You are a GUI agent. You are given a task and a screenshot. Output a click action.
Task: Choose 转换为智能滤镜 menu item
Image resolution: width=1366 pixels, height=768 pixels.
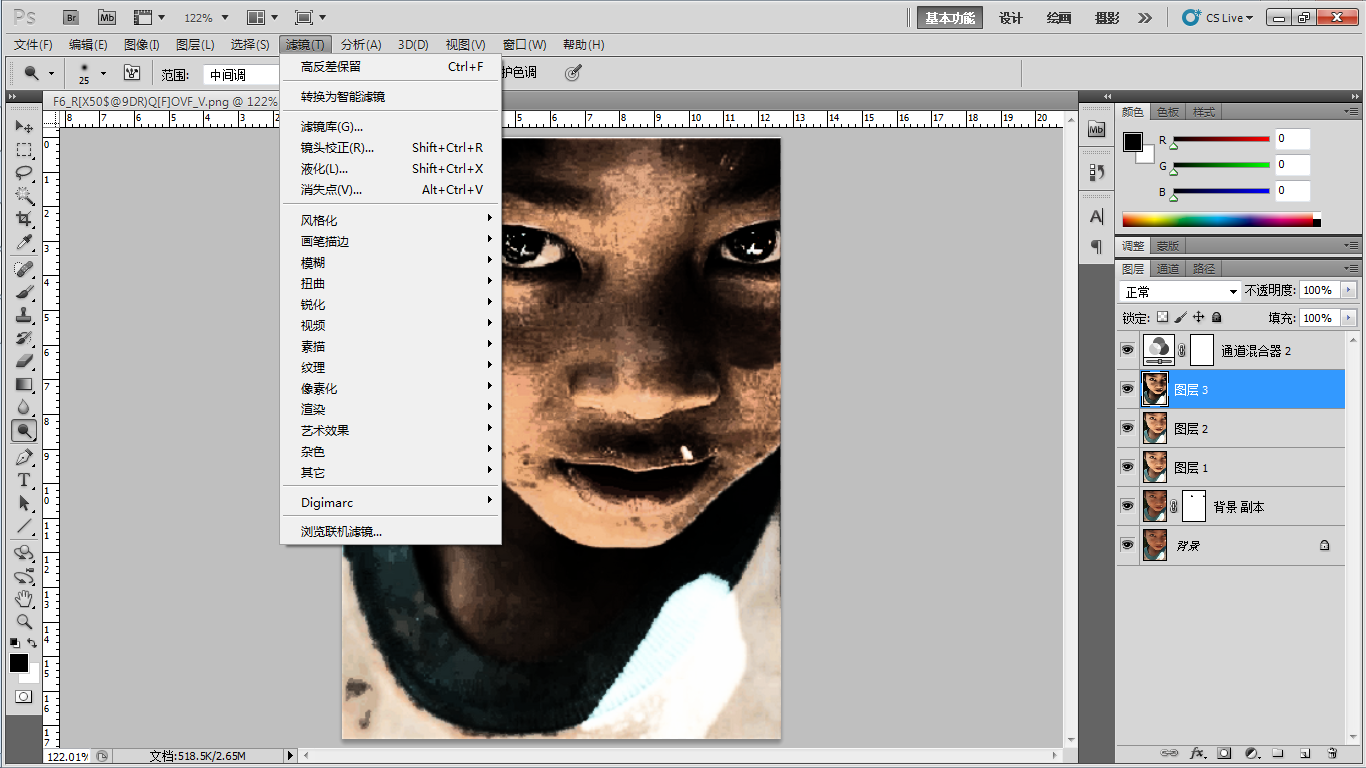tap(391, 96)
